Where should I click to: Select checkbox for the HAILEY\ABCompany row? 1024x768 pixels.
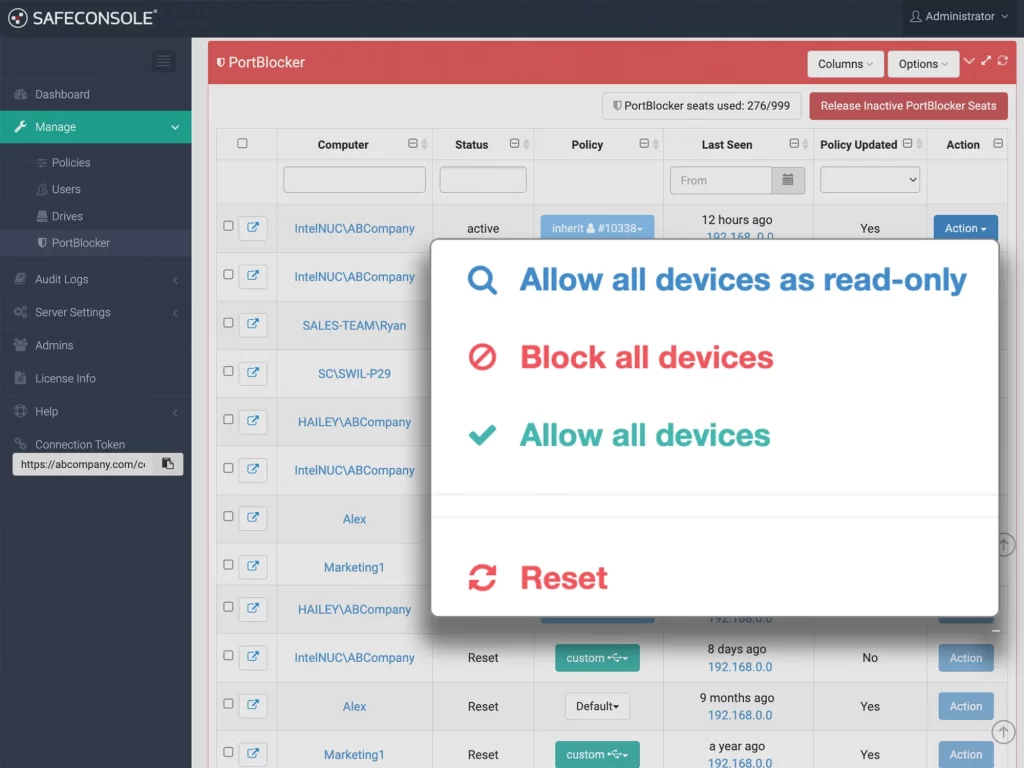[228, 420]
